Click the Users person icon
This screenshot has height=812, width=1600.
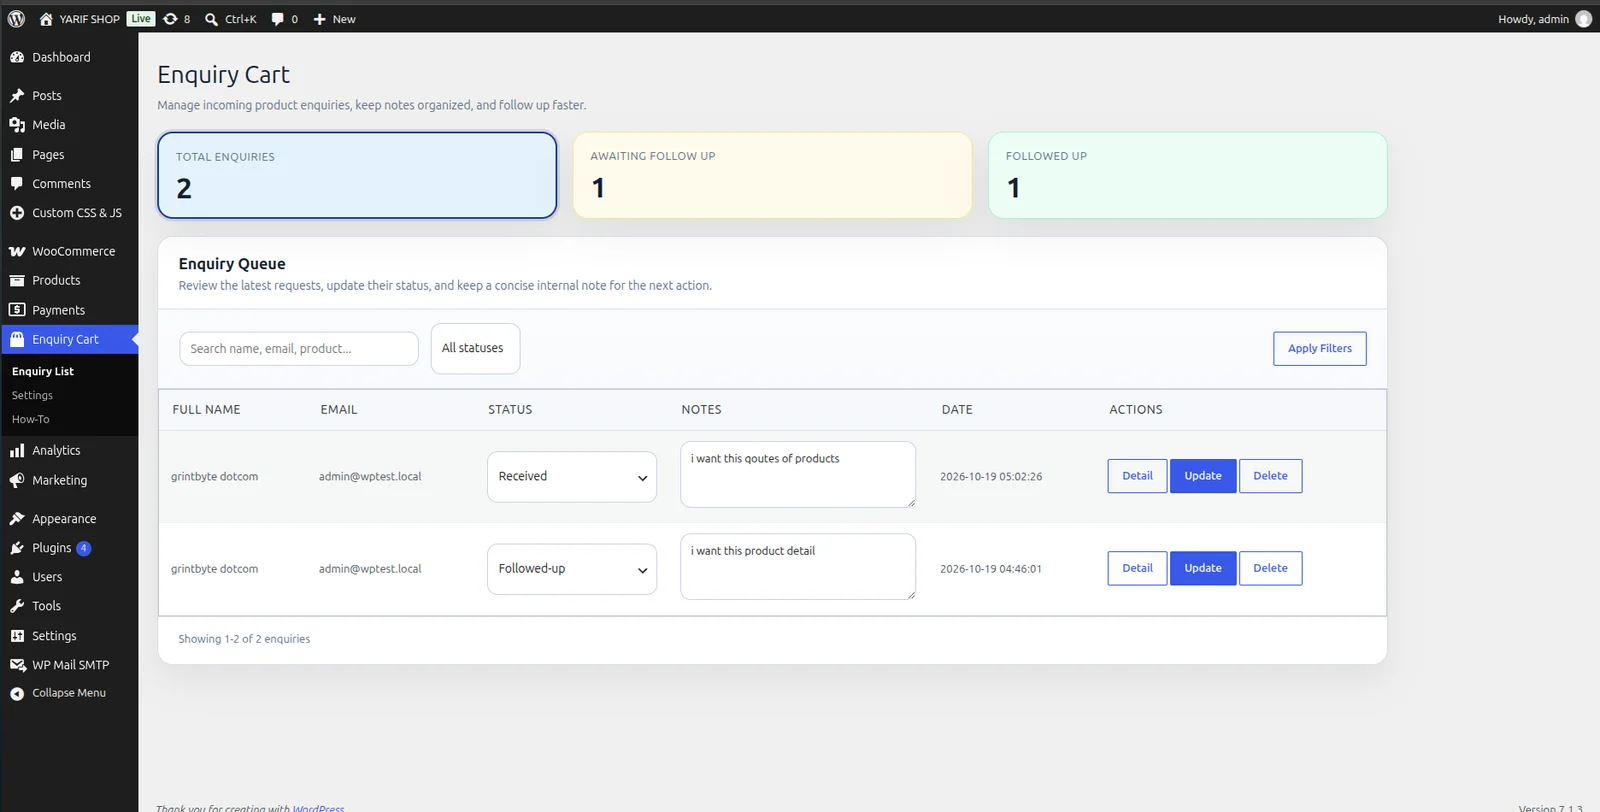[x=17, y=577]
